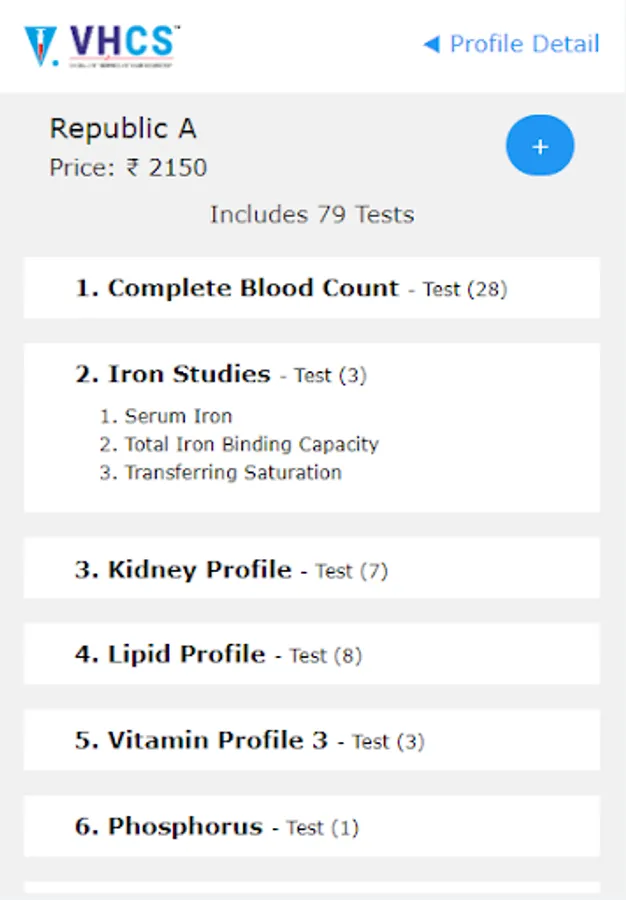Click the rupee symbol in the price
Image resolution: width=626 pixels, height=900 pixels.
click(133, 167)
